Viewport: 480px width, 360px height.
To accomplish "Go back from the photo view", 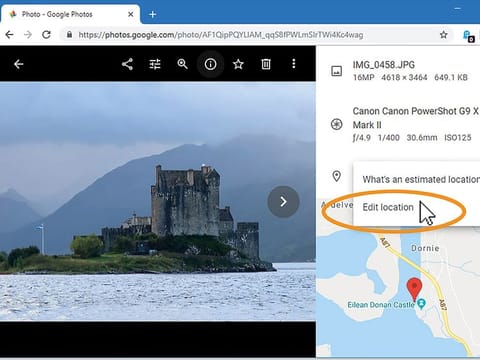I will coord(19,64).
